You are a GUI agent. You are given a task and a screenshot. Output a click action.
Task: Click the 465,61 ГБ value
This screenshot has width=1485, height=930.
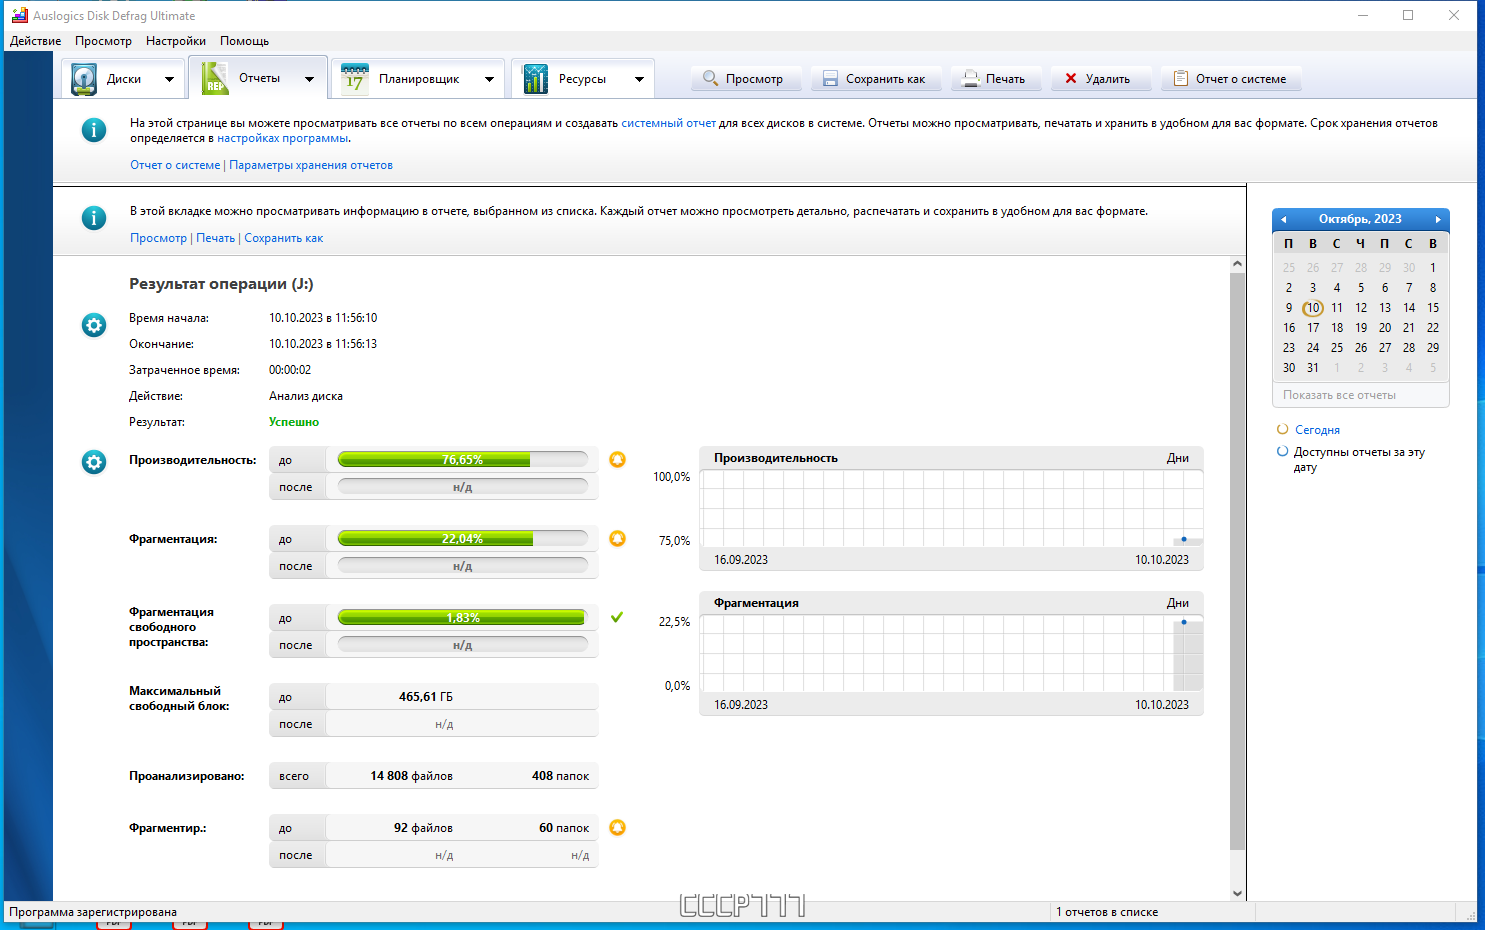(426, 697)
